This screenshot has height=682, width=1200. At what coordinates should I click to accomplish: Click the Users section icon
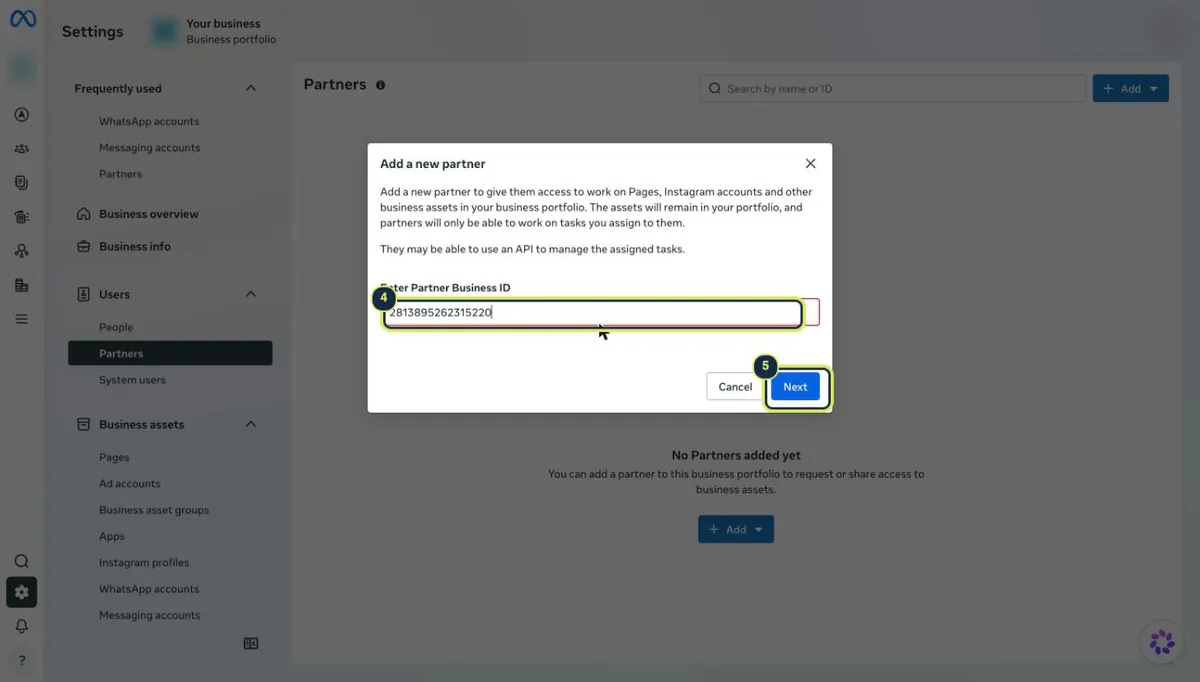85,294
